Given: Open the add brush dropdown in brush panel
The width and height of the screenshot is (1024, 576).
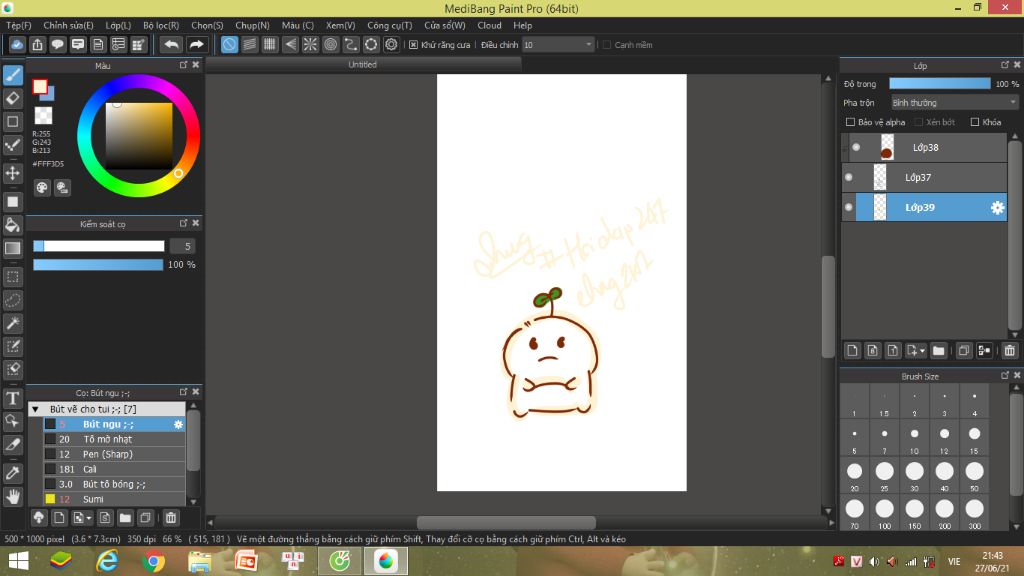Looking at the screenshot, I should point(82,518).
